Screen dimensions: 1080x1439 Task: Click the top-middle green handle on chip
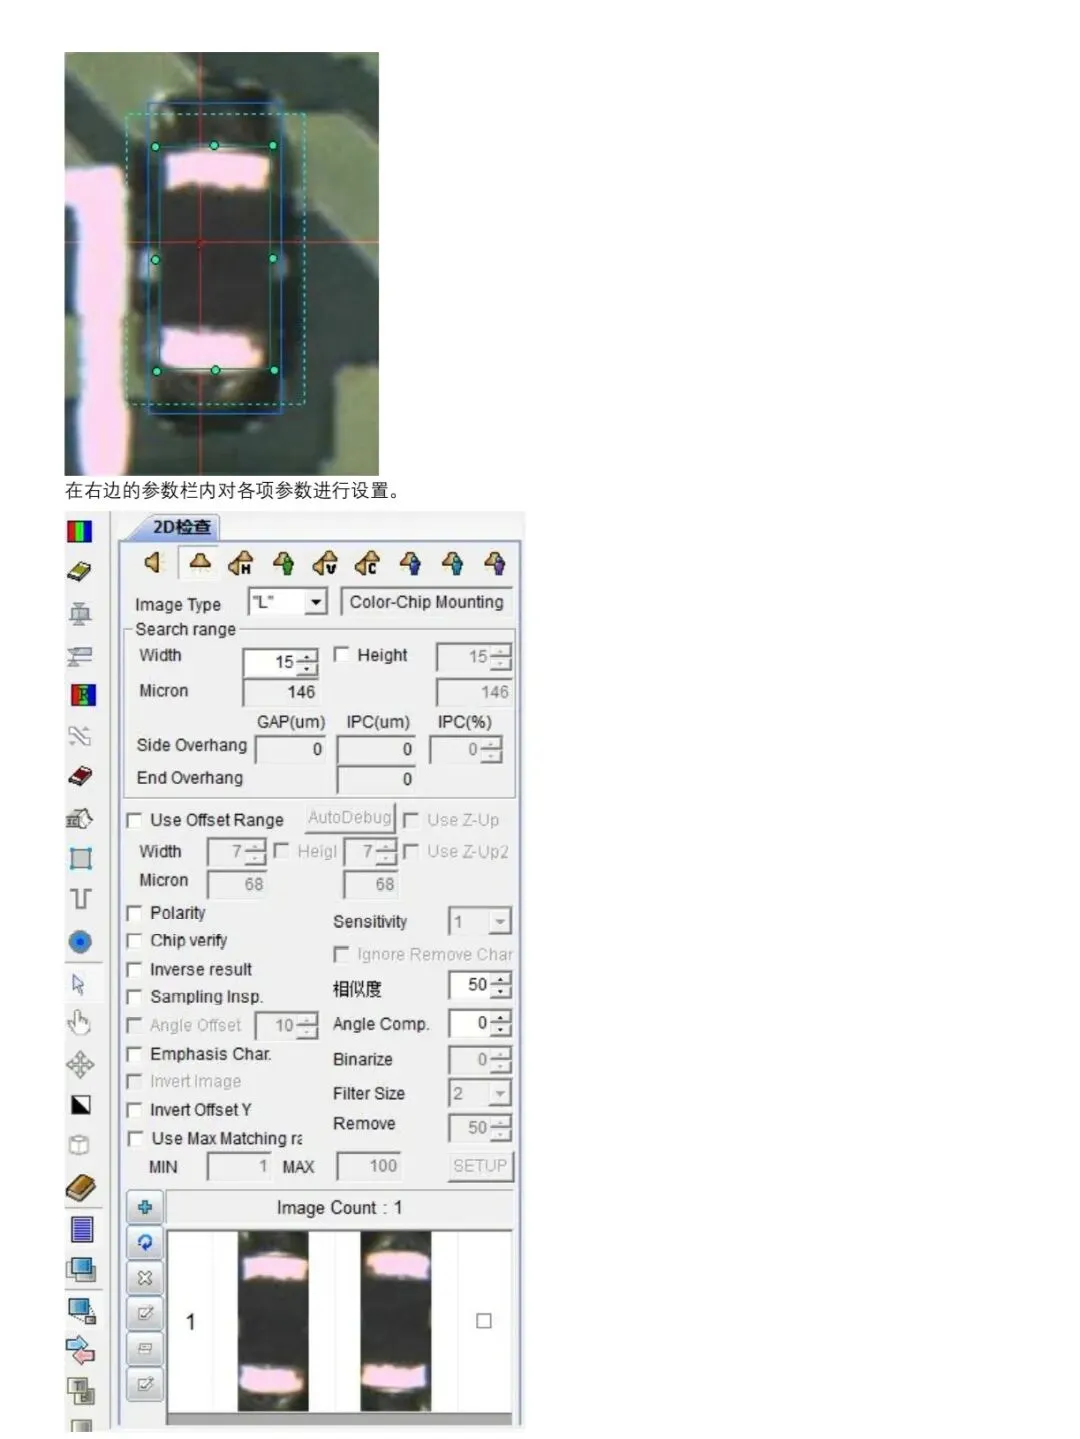(x=214, y=146)
